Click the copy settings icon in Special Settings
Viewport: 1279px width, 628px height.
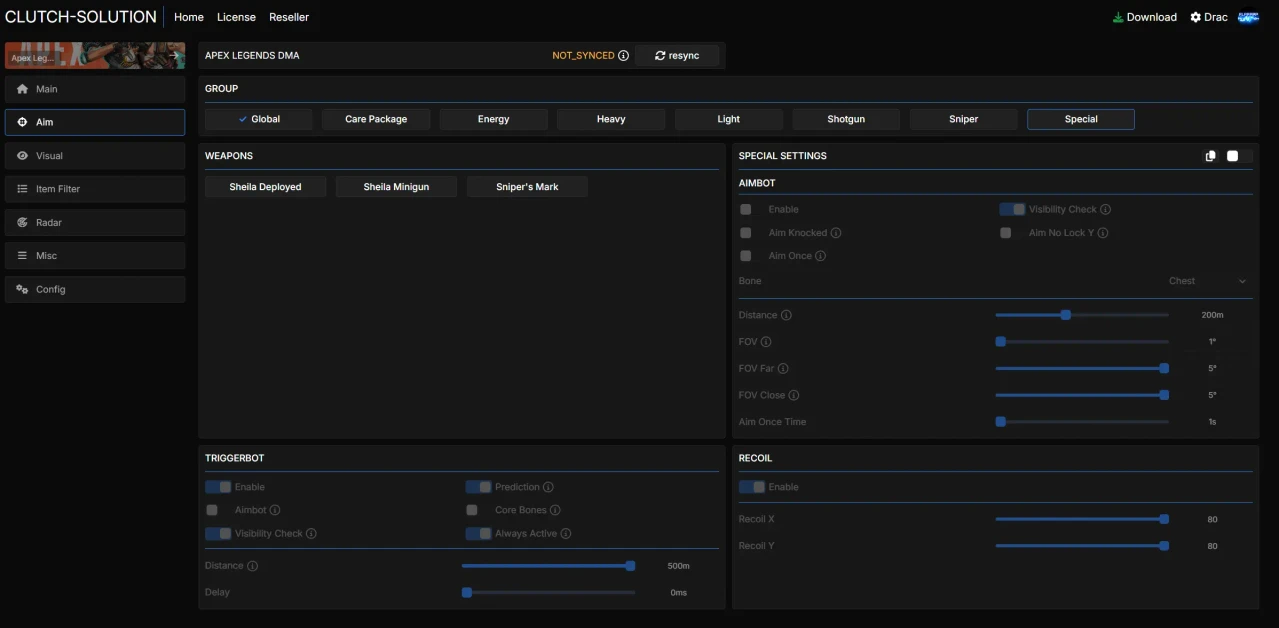[1210, 156]
